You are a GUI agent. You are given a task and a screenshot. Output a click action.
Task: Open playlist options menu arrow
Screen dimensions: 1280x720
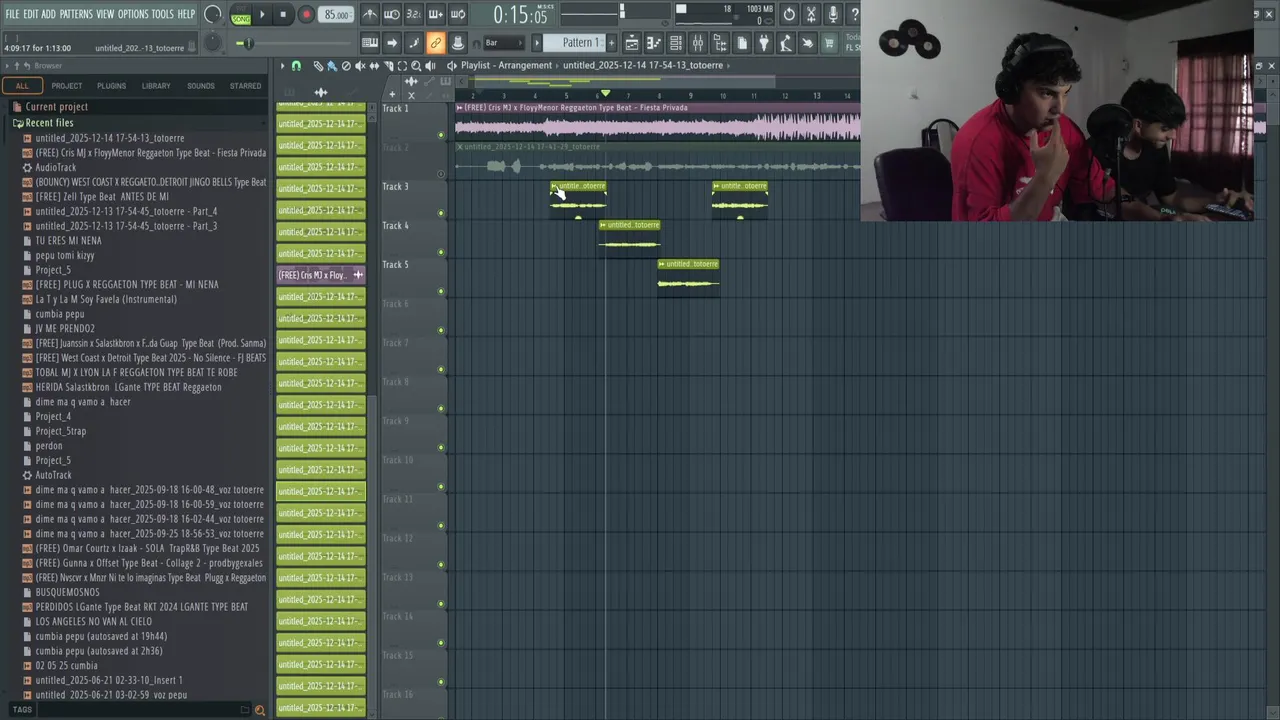tap(282, 66)
